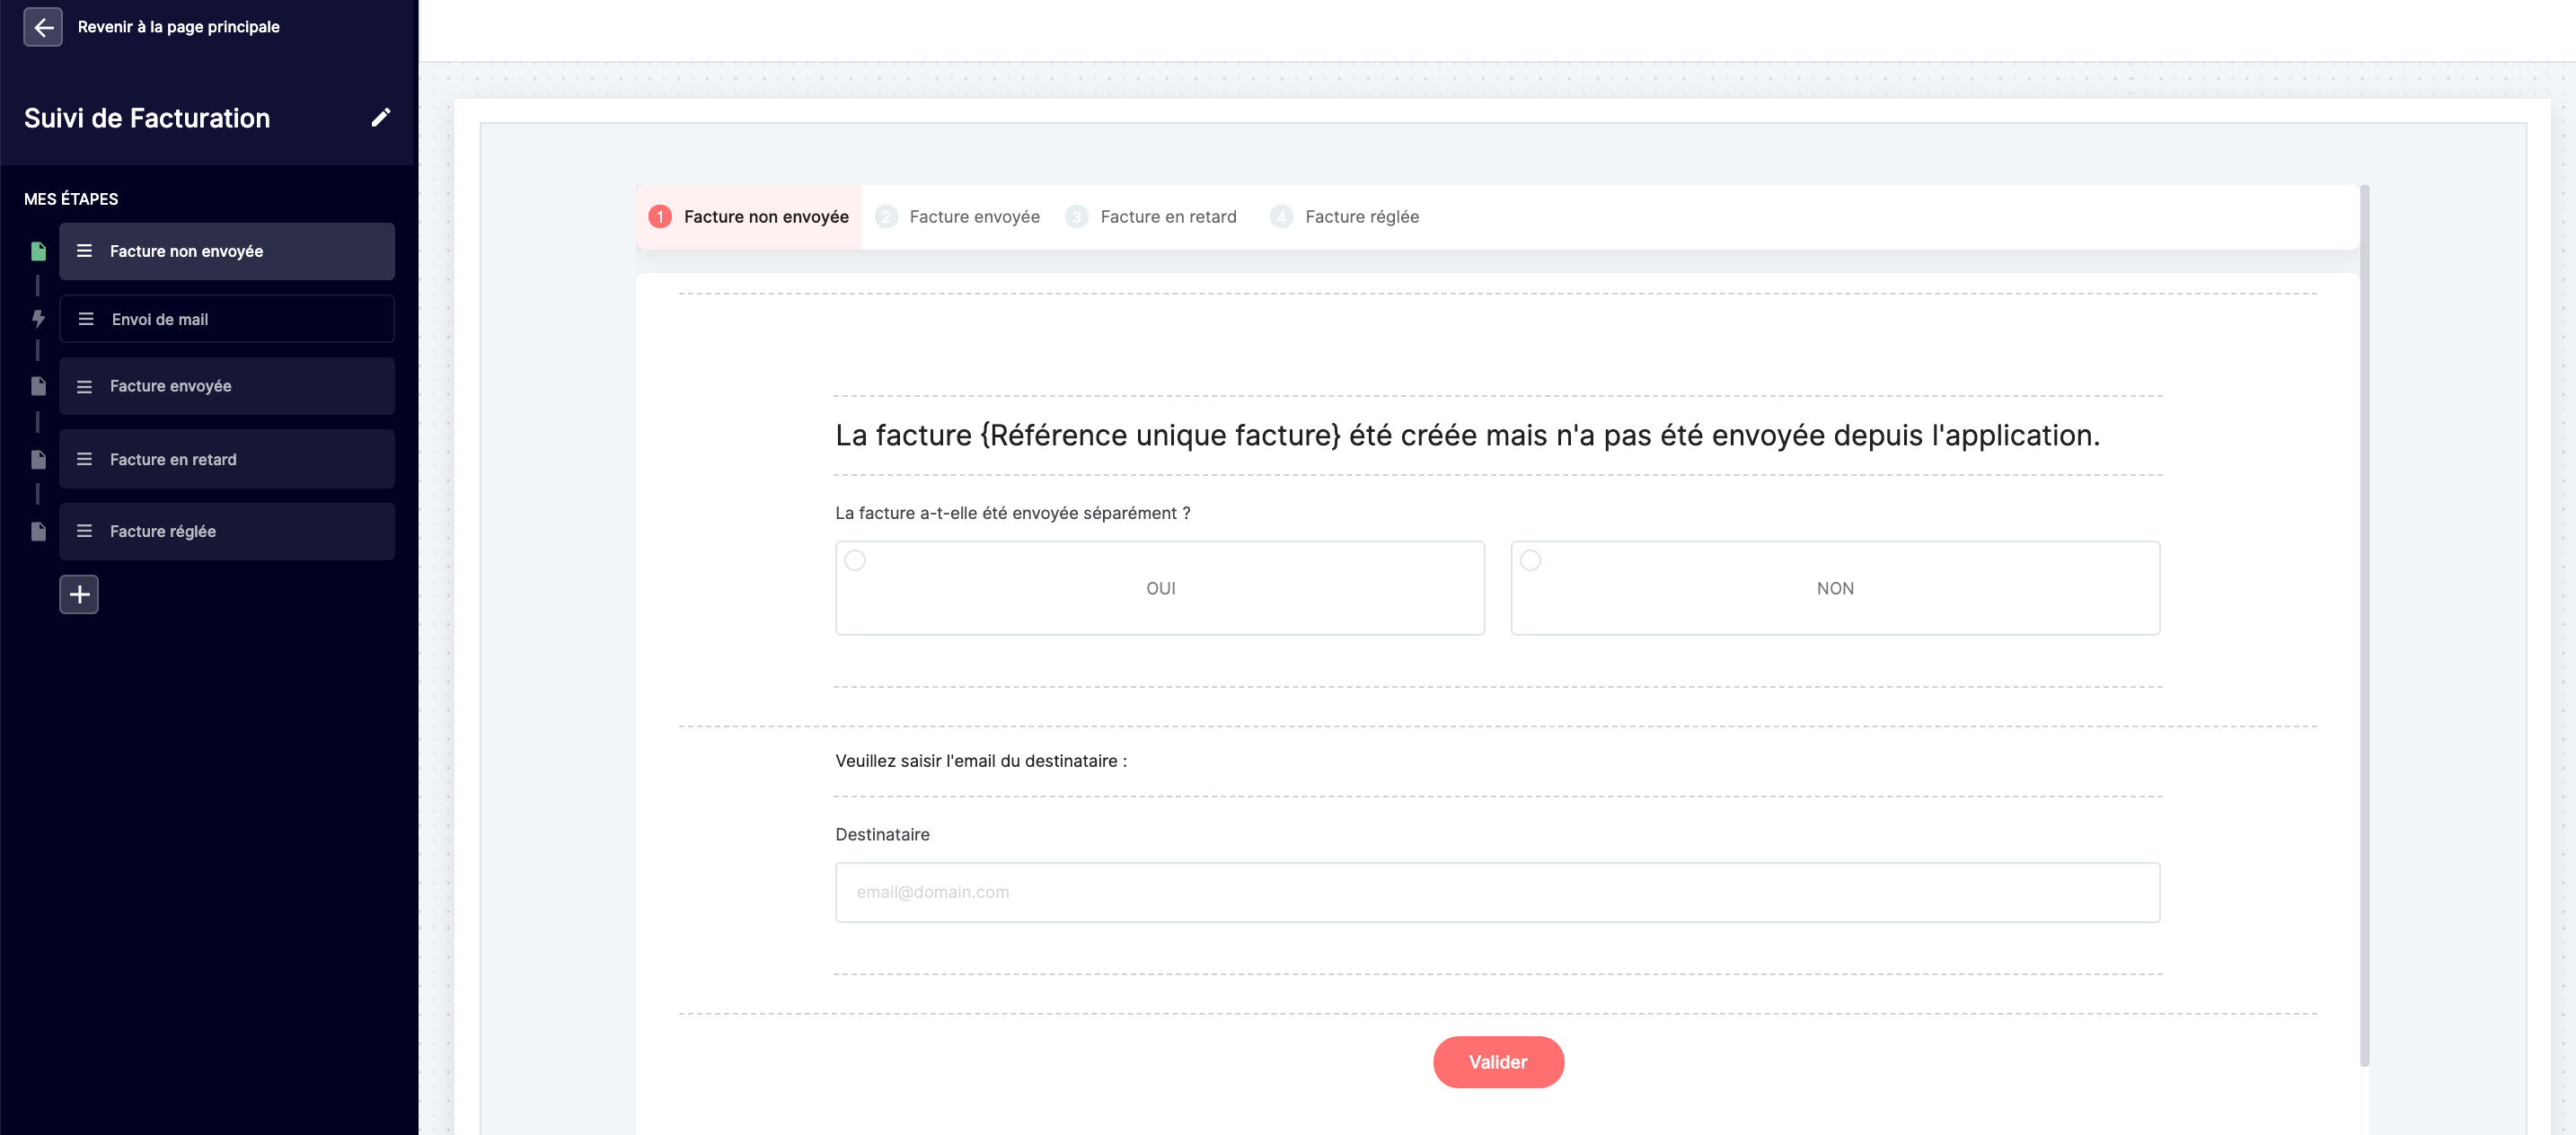Click the Valider button

1498,1062
